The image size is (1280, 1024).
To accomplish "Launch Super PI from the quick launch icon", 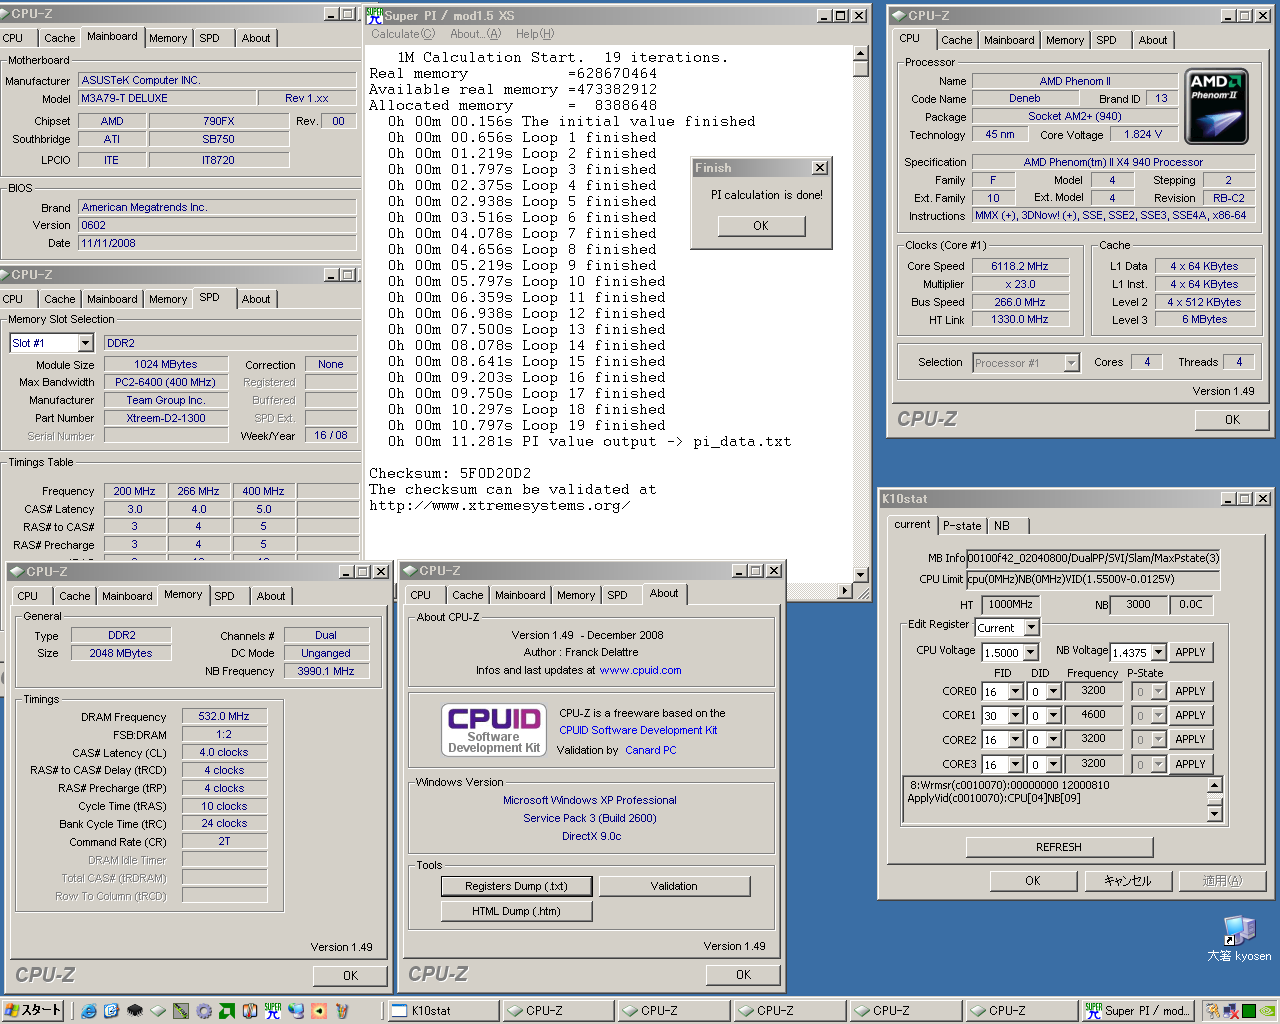I will (273, 1011).
